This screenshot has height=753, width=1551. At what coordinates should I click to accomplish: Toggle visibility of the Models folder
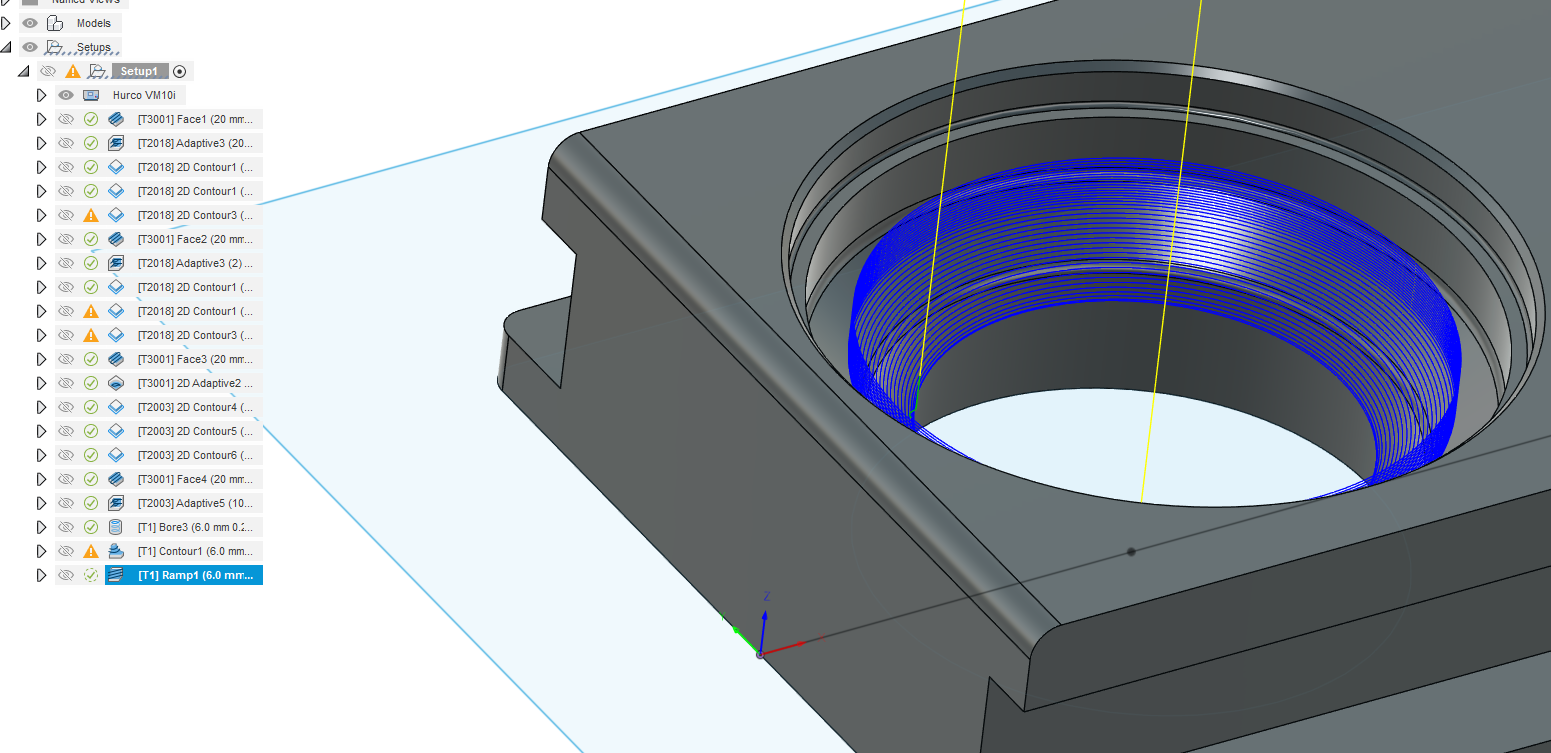coord(30,22)
